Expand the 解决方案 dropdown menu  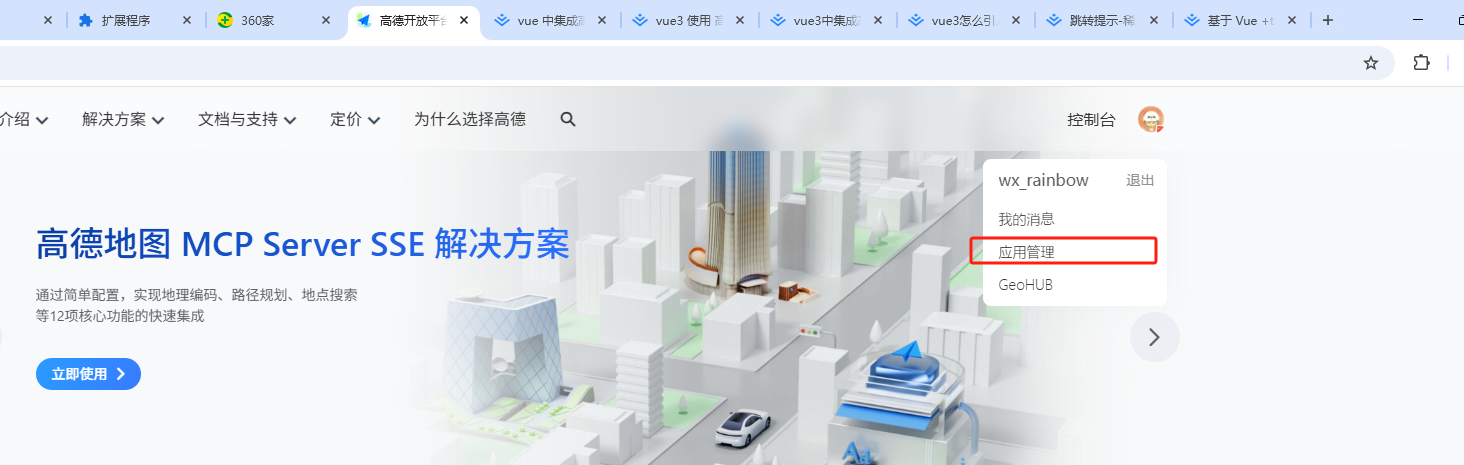pos(123,119)
